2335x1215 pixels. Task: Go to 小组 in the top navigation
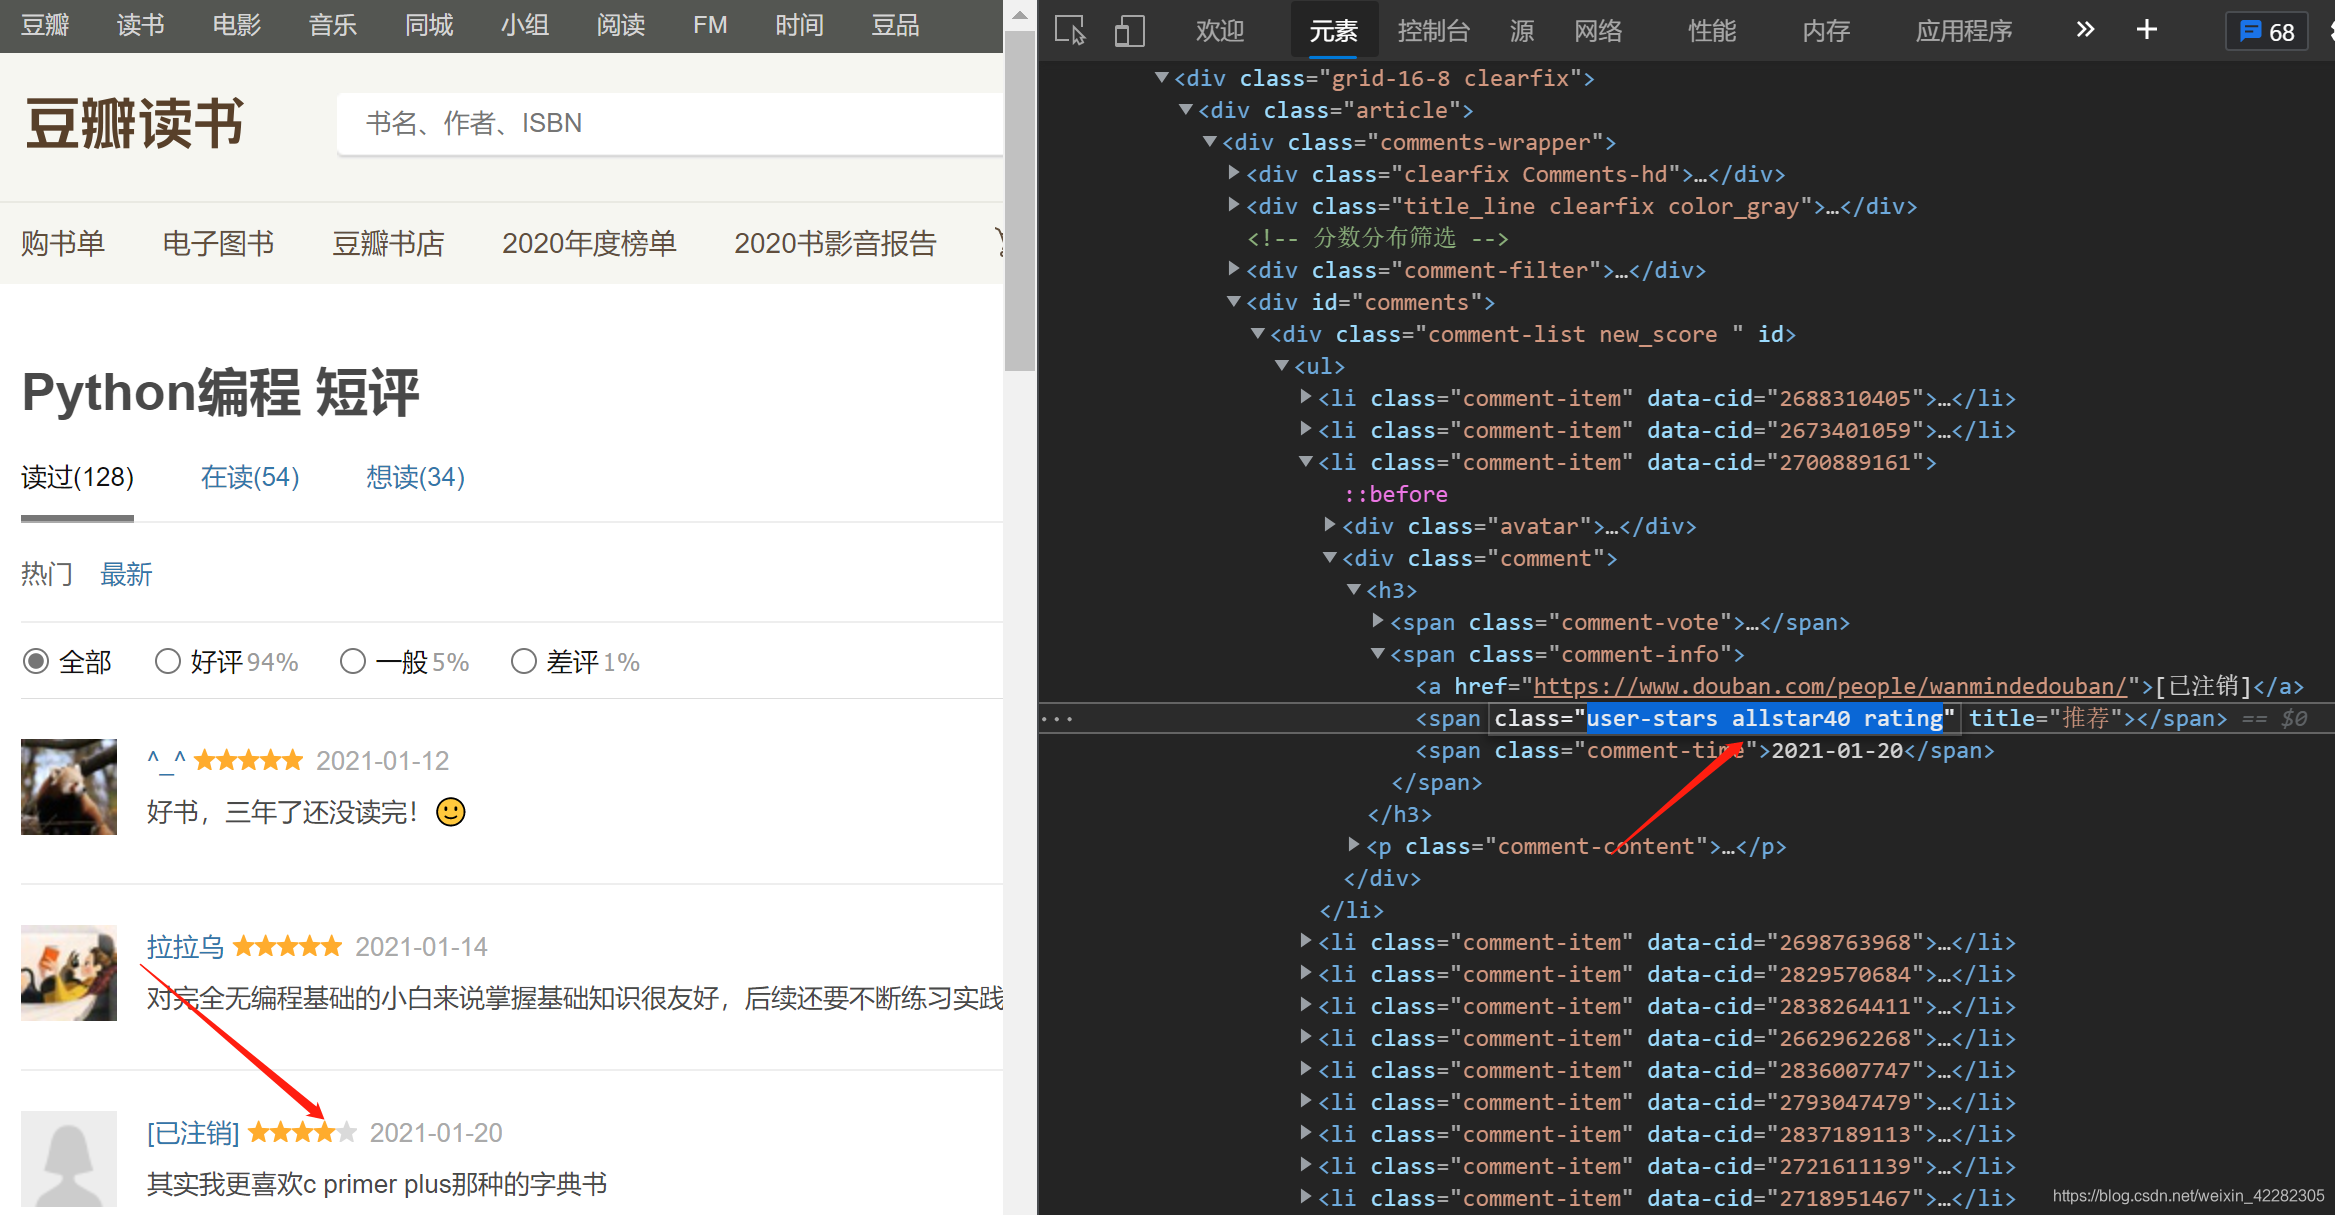point(524,25)
